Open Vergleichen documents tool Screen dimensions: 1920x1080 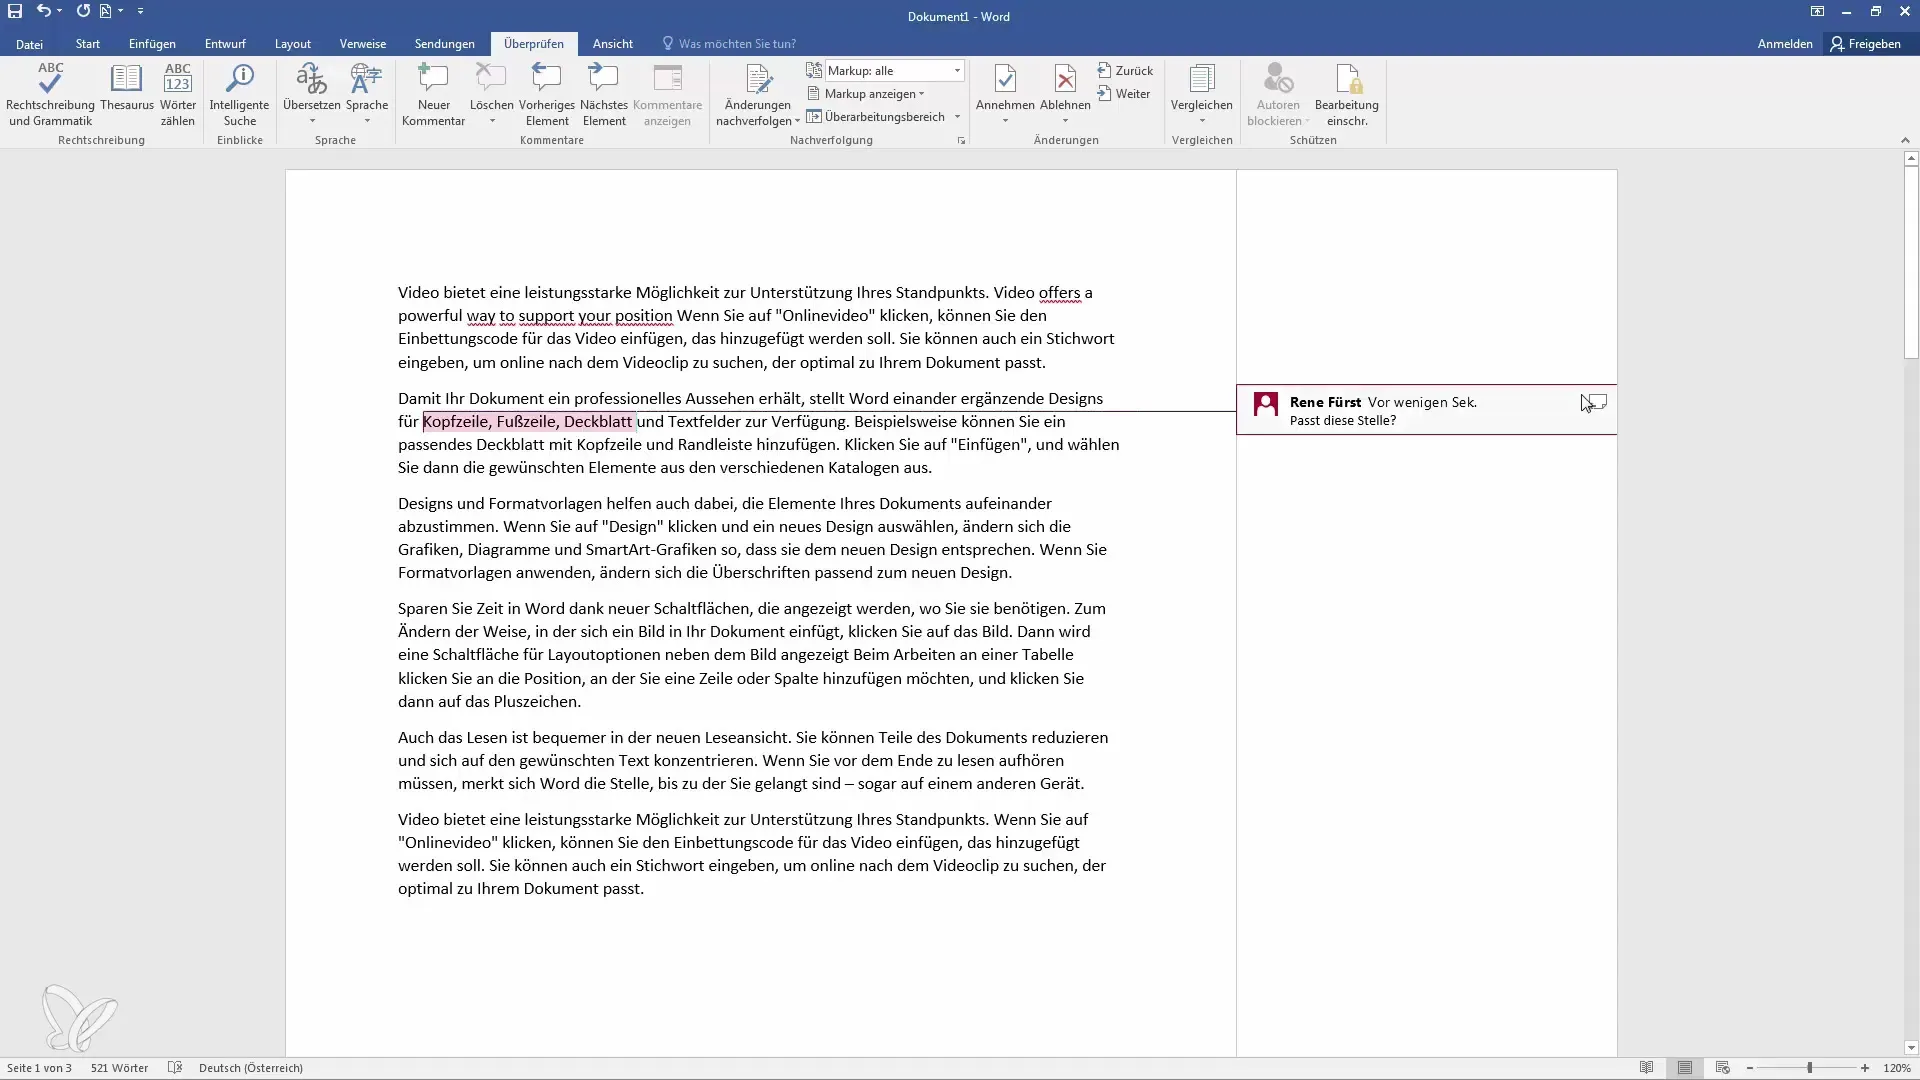[1201, 86]
